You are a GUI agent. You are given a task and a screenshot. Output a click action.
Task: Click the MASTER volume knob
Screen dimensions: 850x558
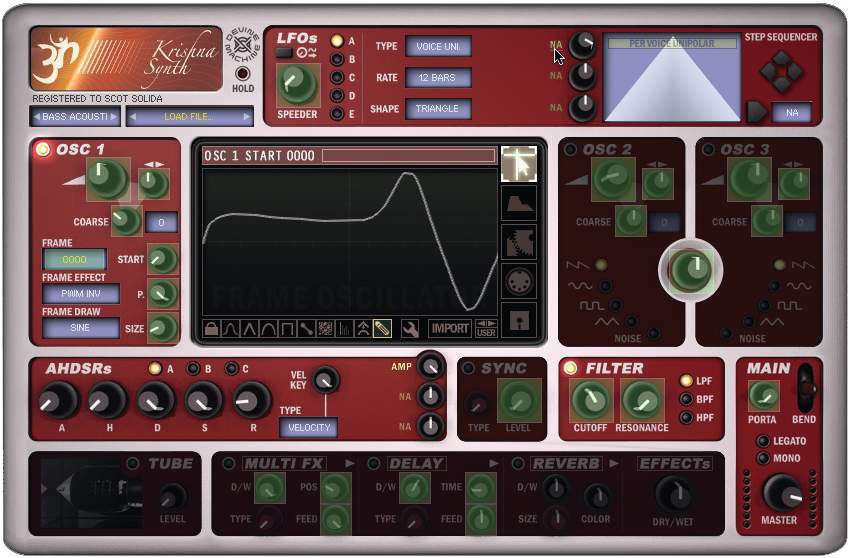click(782, 493)
